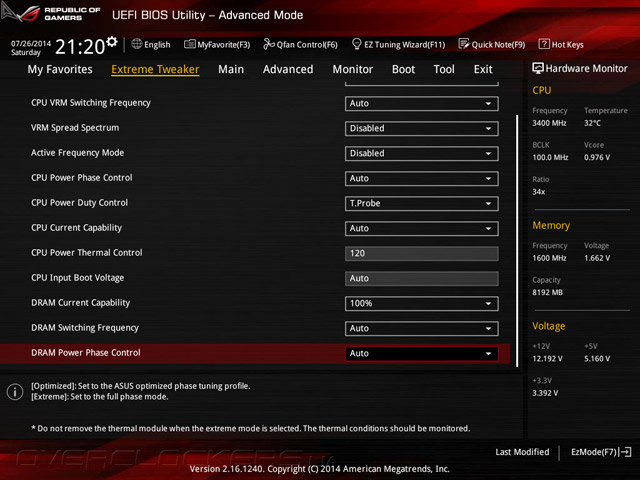Select CPU Power Duty Control label

click(x=80, y=202)
